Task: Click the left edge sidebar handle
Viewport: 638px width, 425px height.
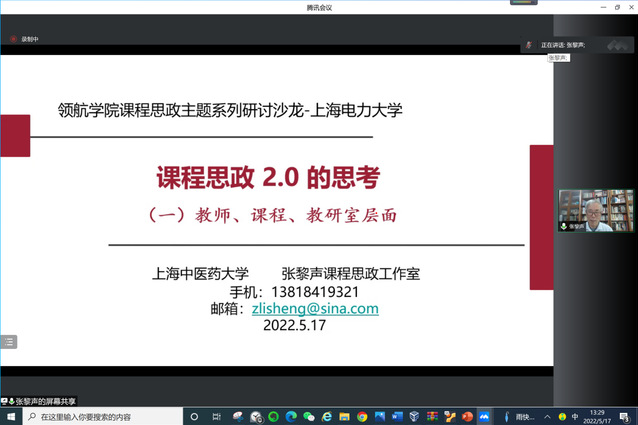Action: [7, 342]
